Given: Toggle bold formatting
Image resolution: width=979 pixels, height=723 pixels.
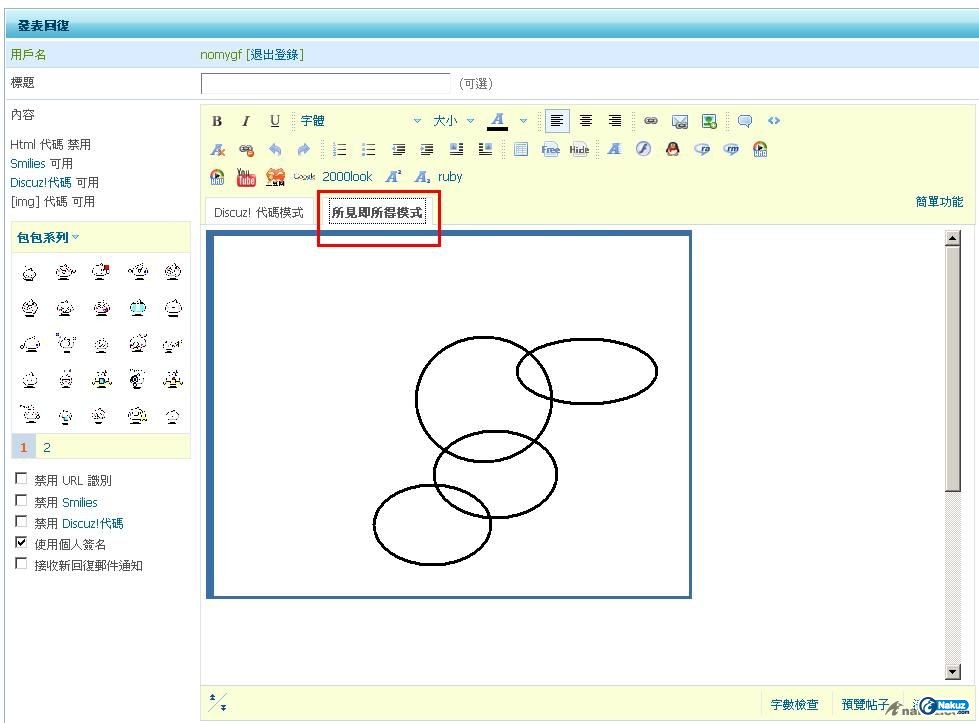Looking at the screenshot, I should point(217,121).
